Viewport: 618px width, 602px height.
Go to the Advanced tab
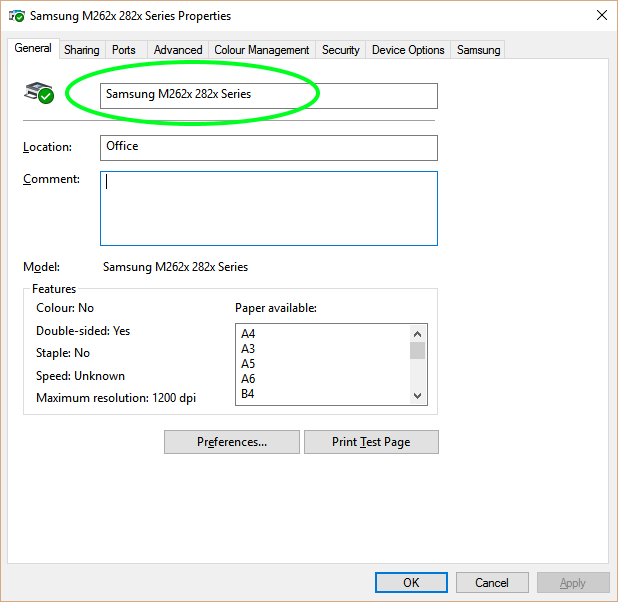click(x=178, y=50)
